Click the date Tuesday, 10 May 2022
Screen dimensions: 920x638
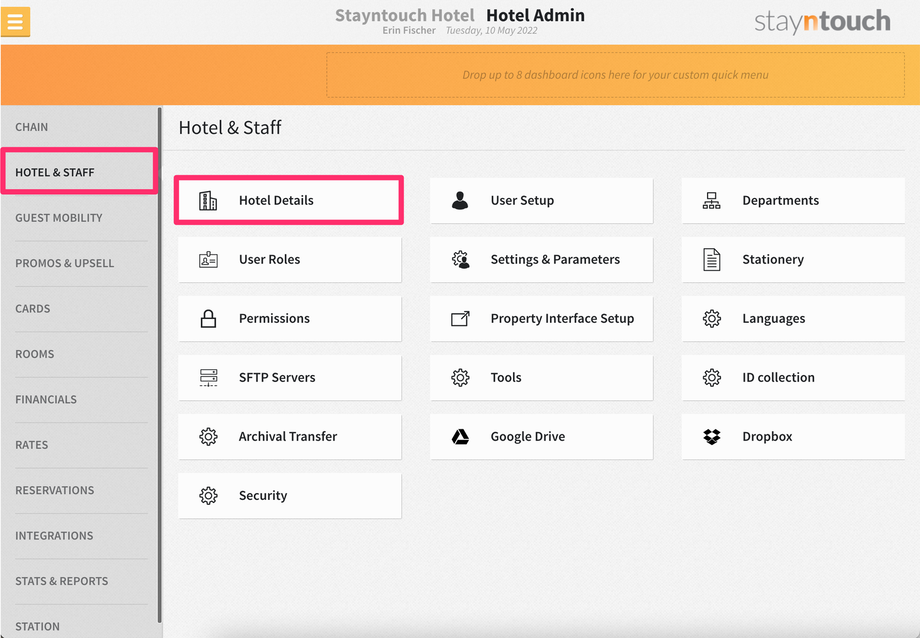[x=491, y=31]
